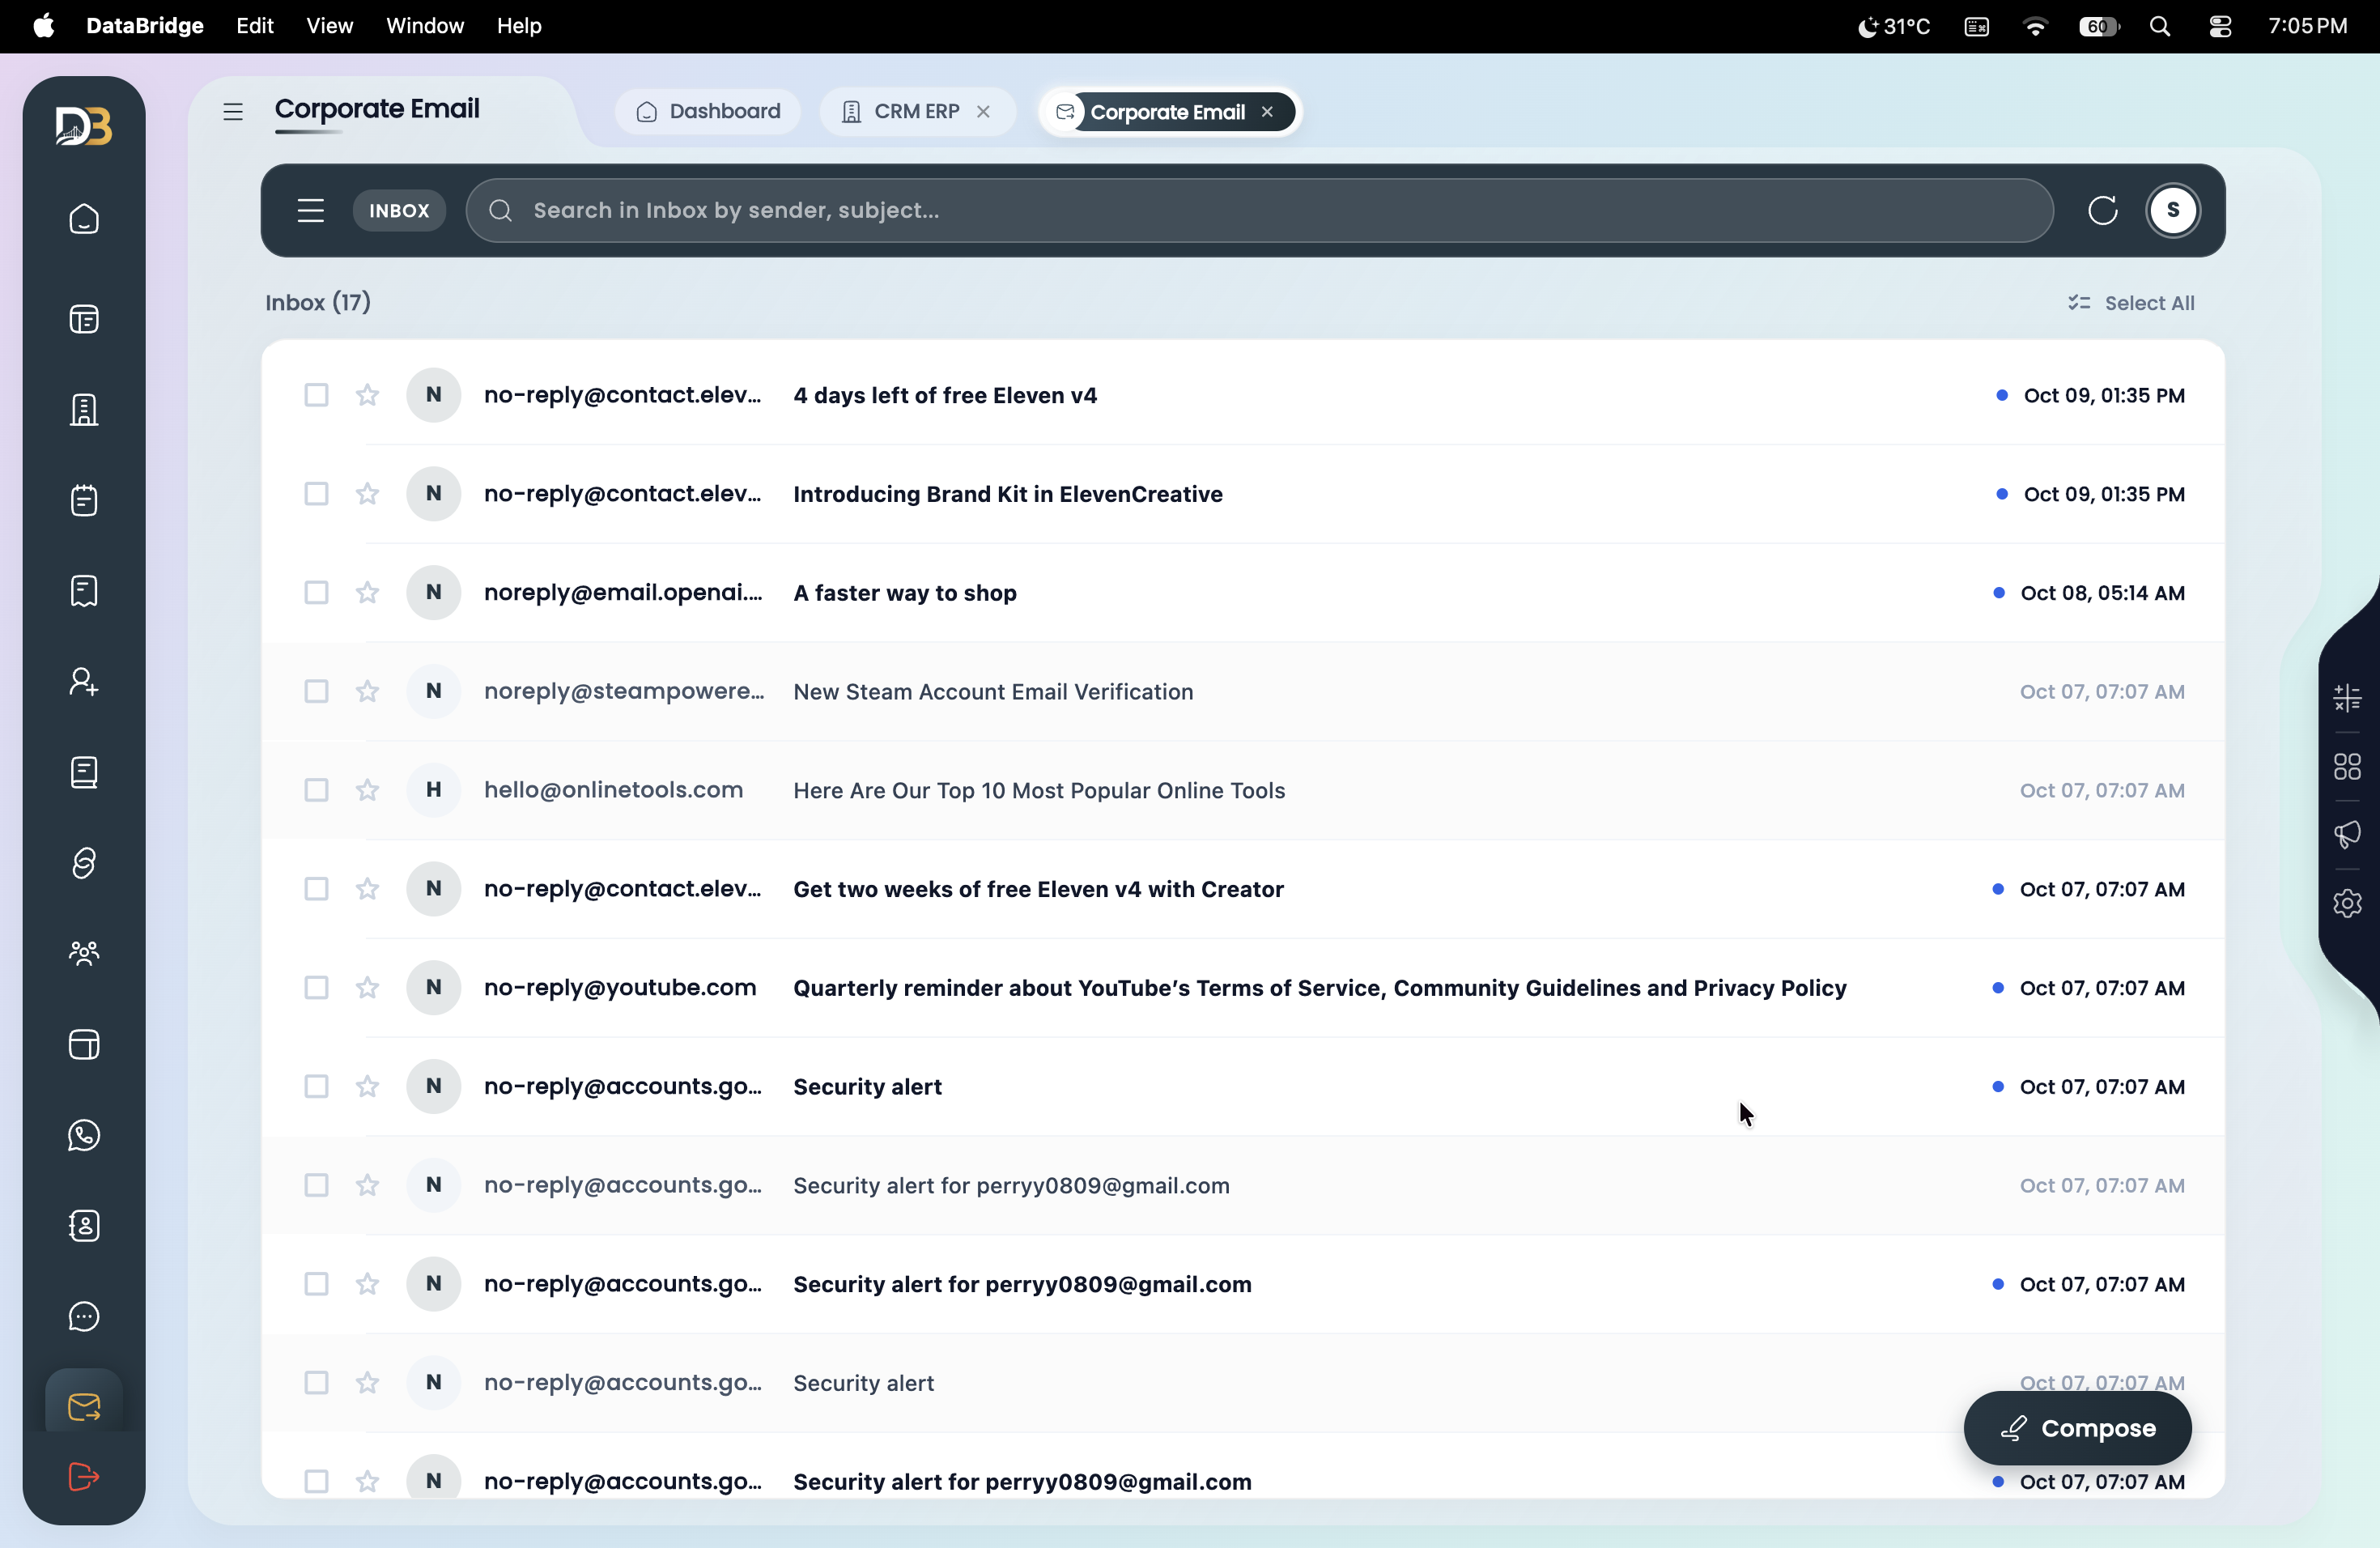Collapse the sidebar using the icon beside Corporate Email
2380x1548 pixels.
click(x=233, y=111)
